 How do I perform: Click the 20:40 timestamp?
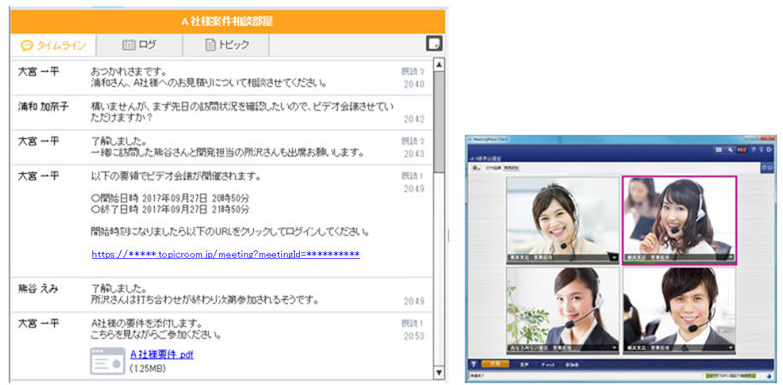[x=414, y=84]
